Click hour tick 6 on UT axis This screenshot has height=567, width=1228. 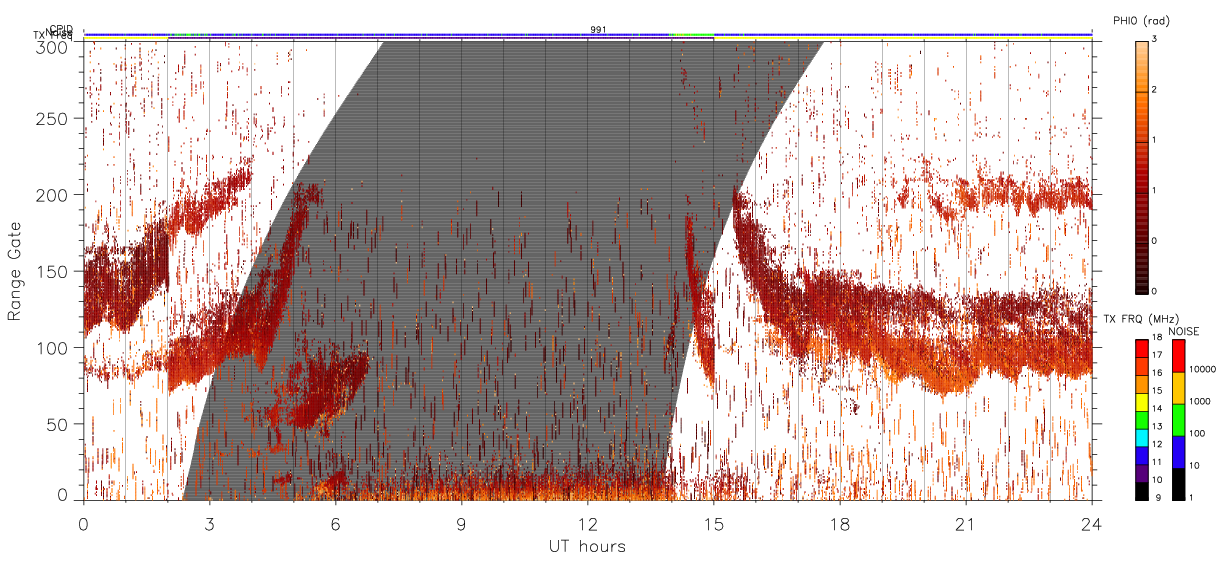click(x=336, y=525)
